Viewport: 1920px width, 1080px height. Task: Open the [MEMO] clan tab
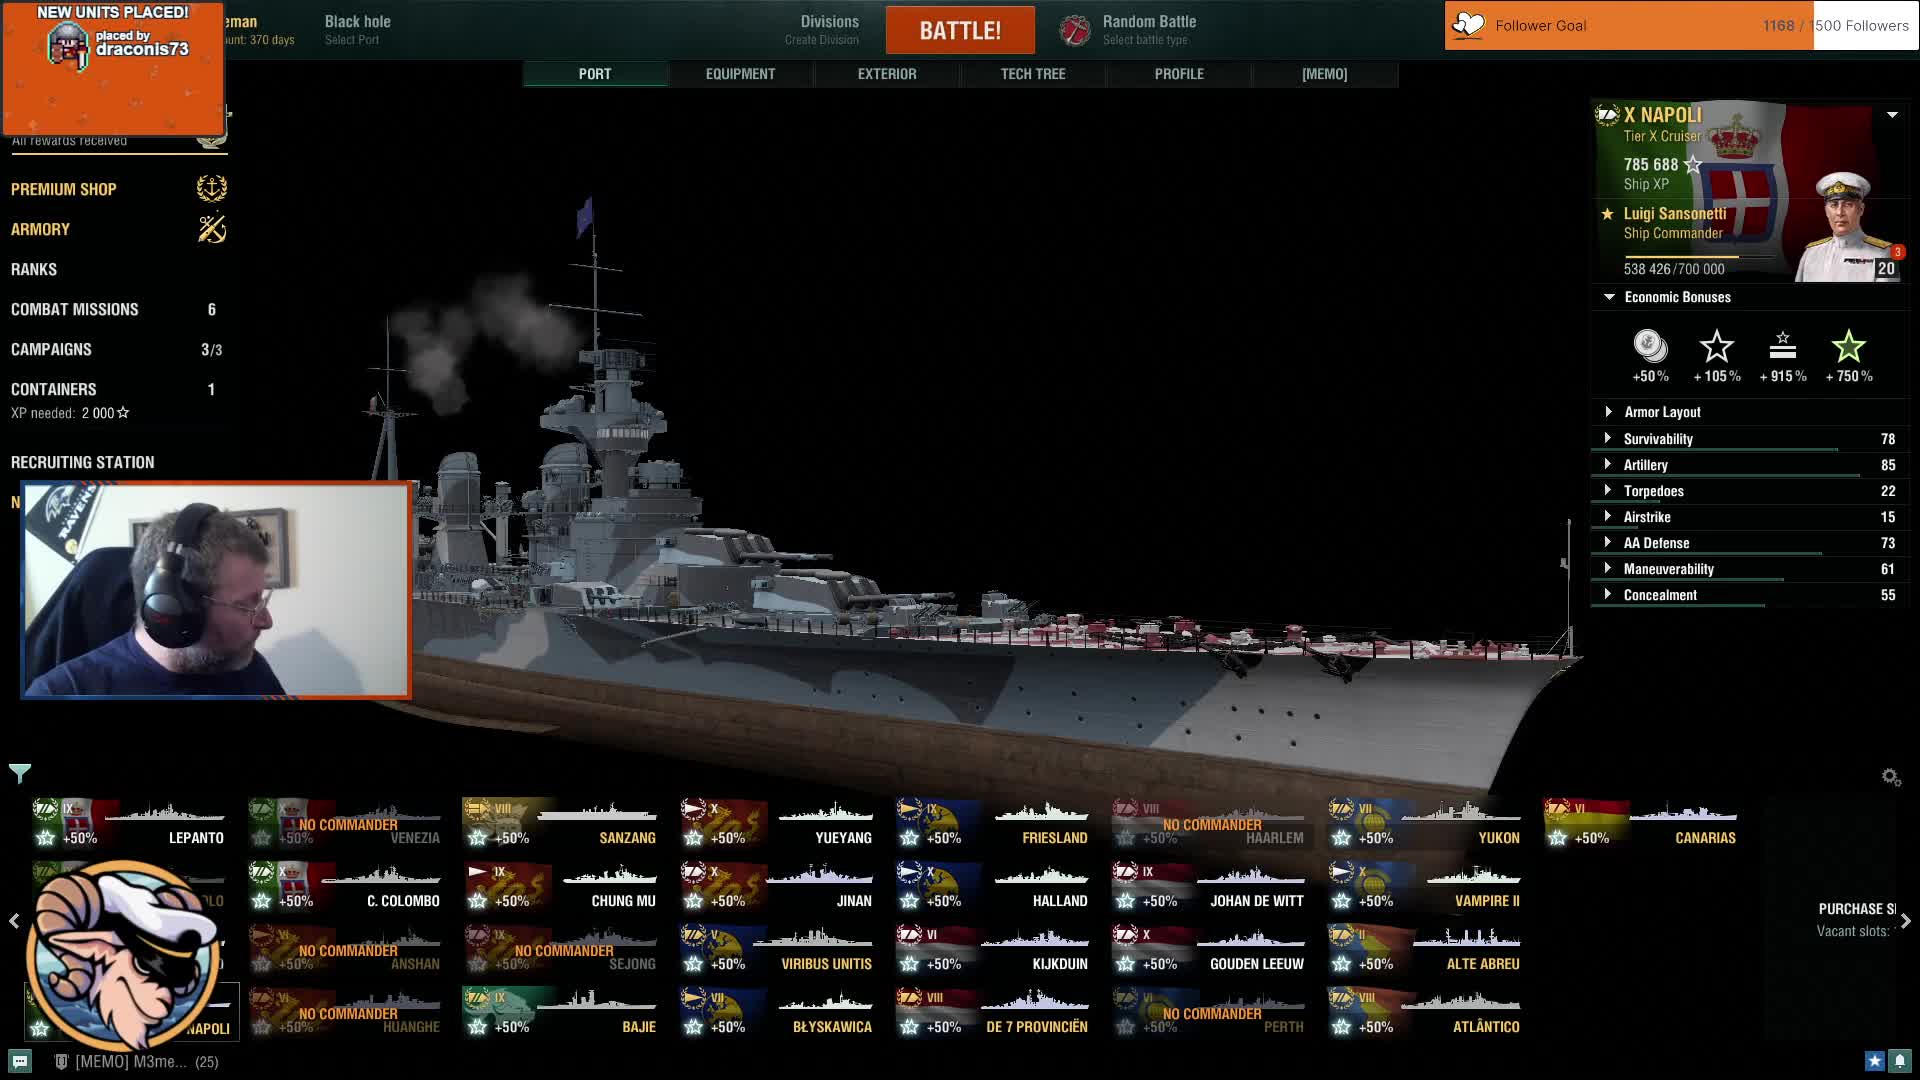[x=1325, y=74]
